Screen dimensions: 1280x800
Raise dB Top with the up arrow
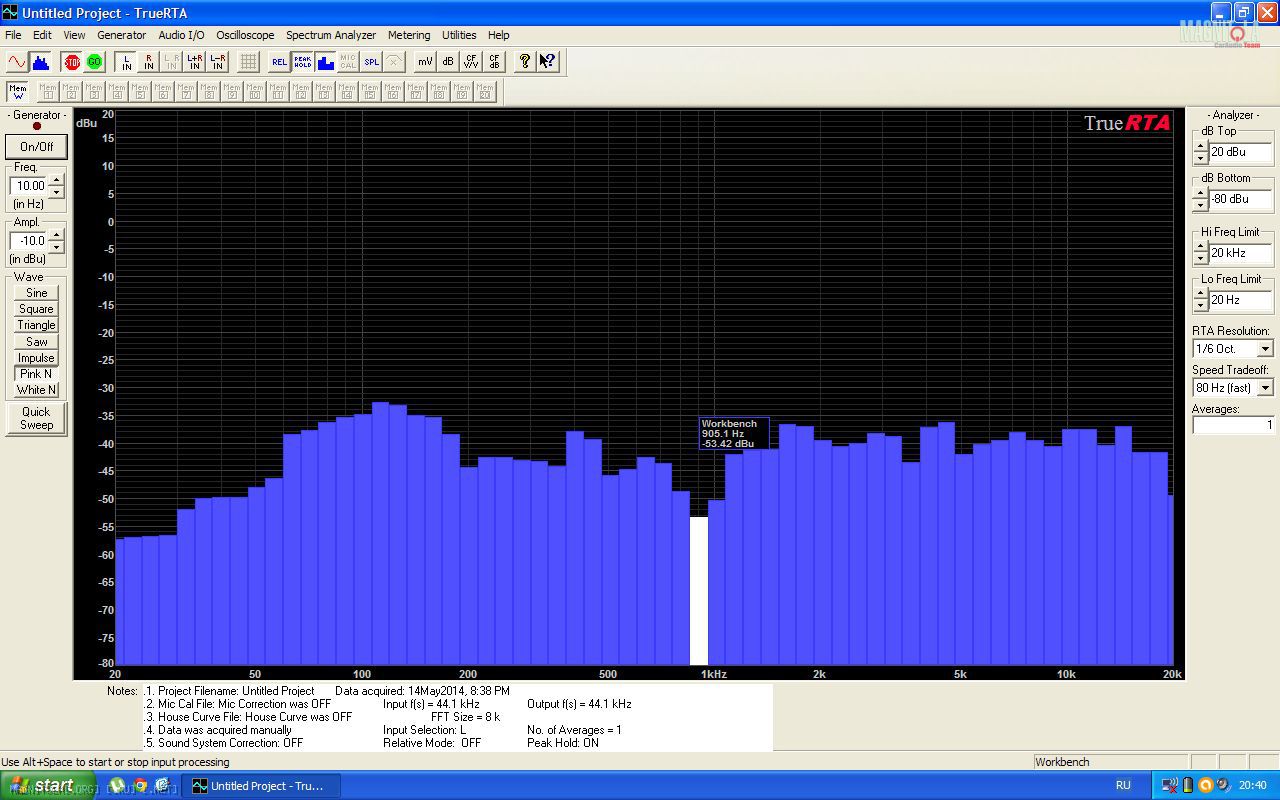pyautogui.click(x=1200, y=146)
